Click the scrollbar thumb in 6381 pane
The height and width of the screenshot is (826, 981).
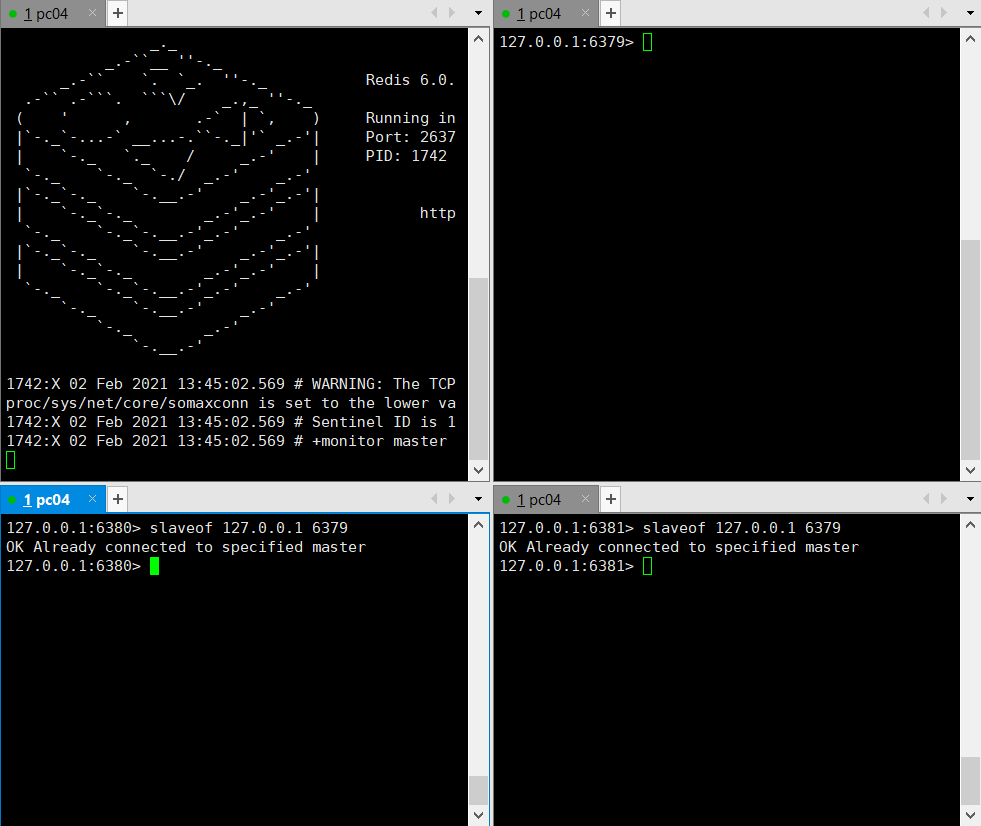pyautogui.click(x=970, y=781)
